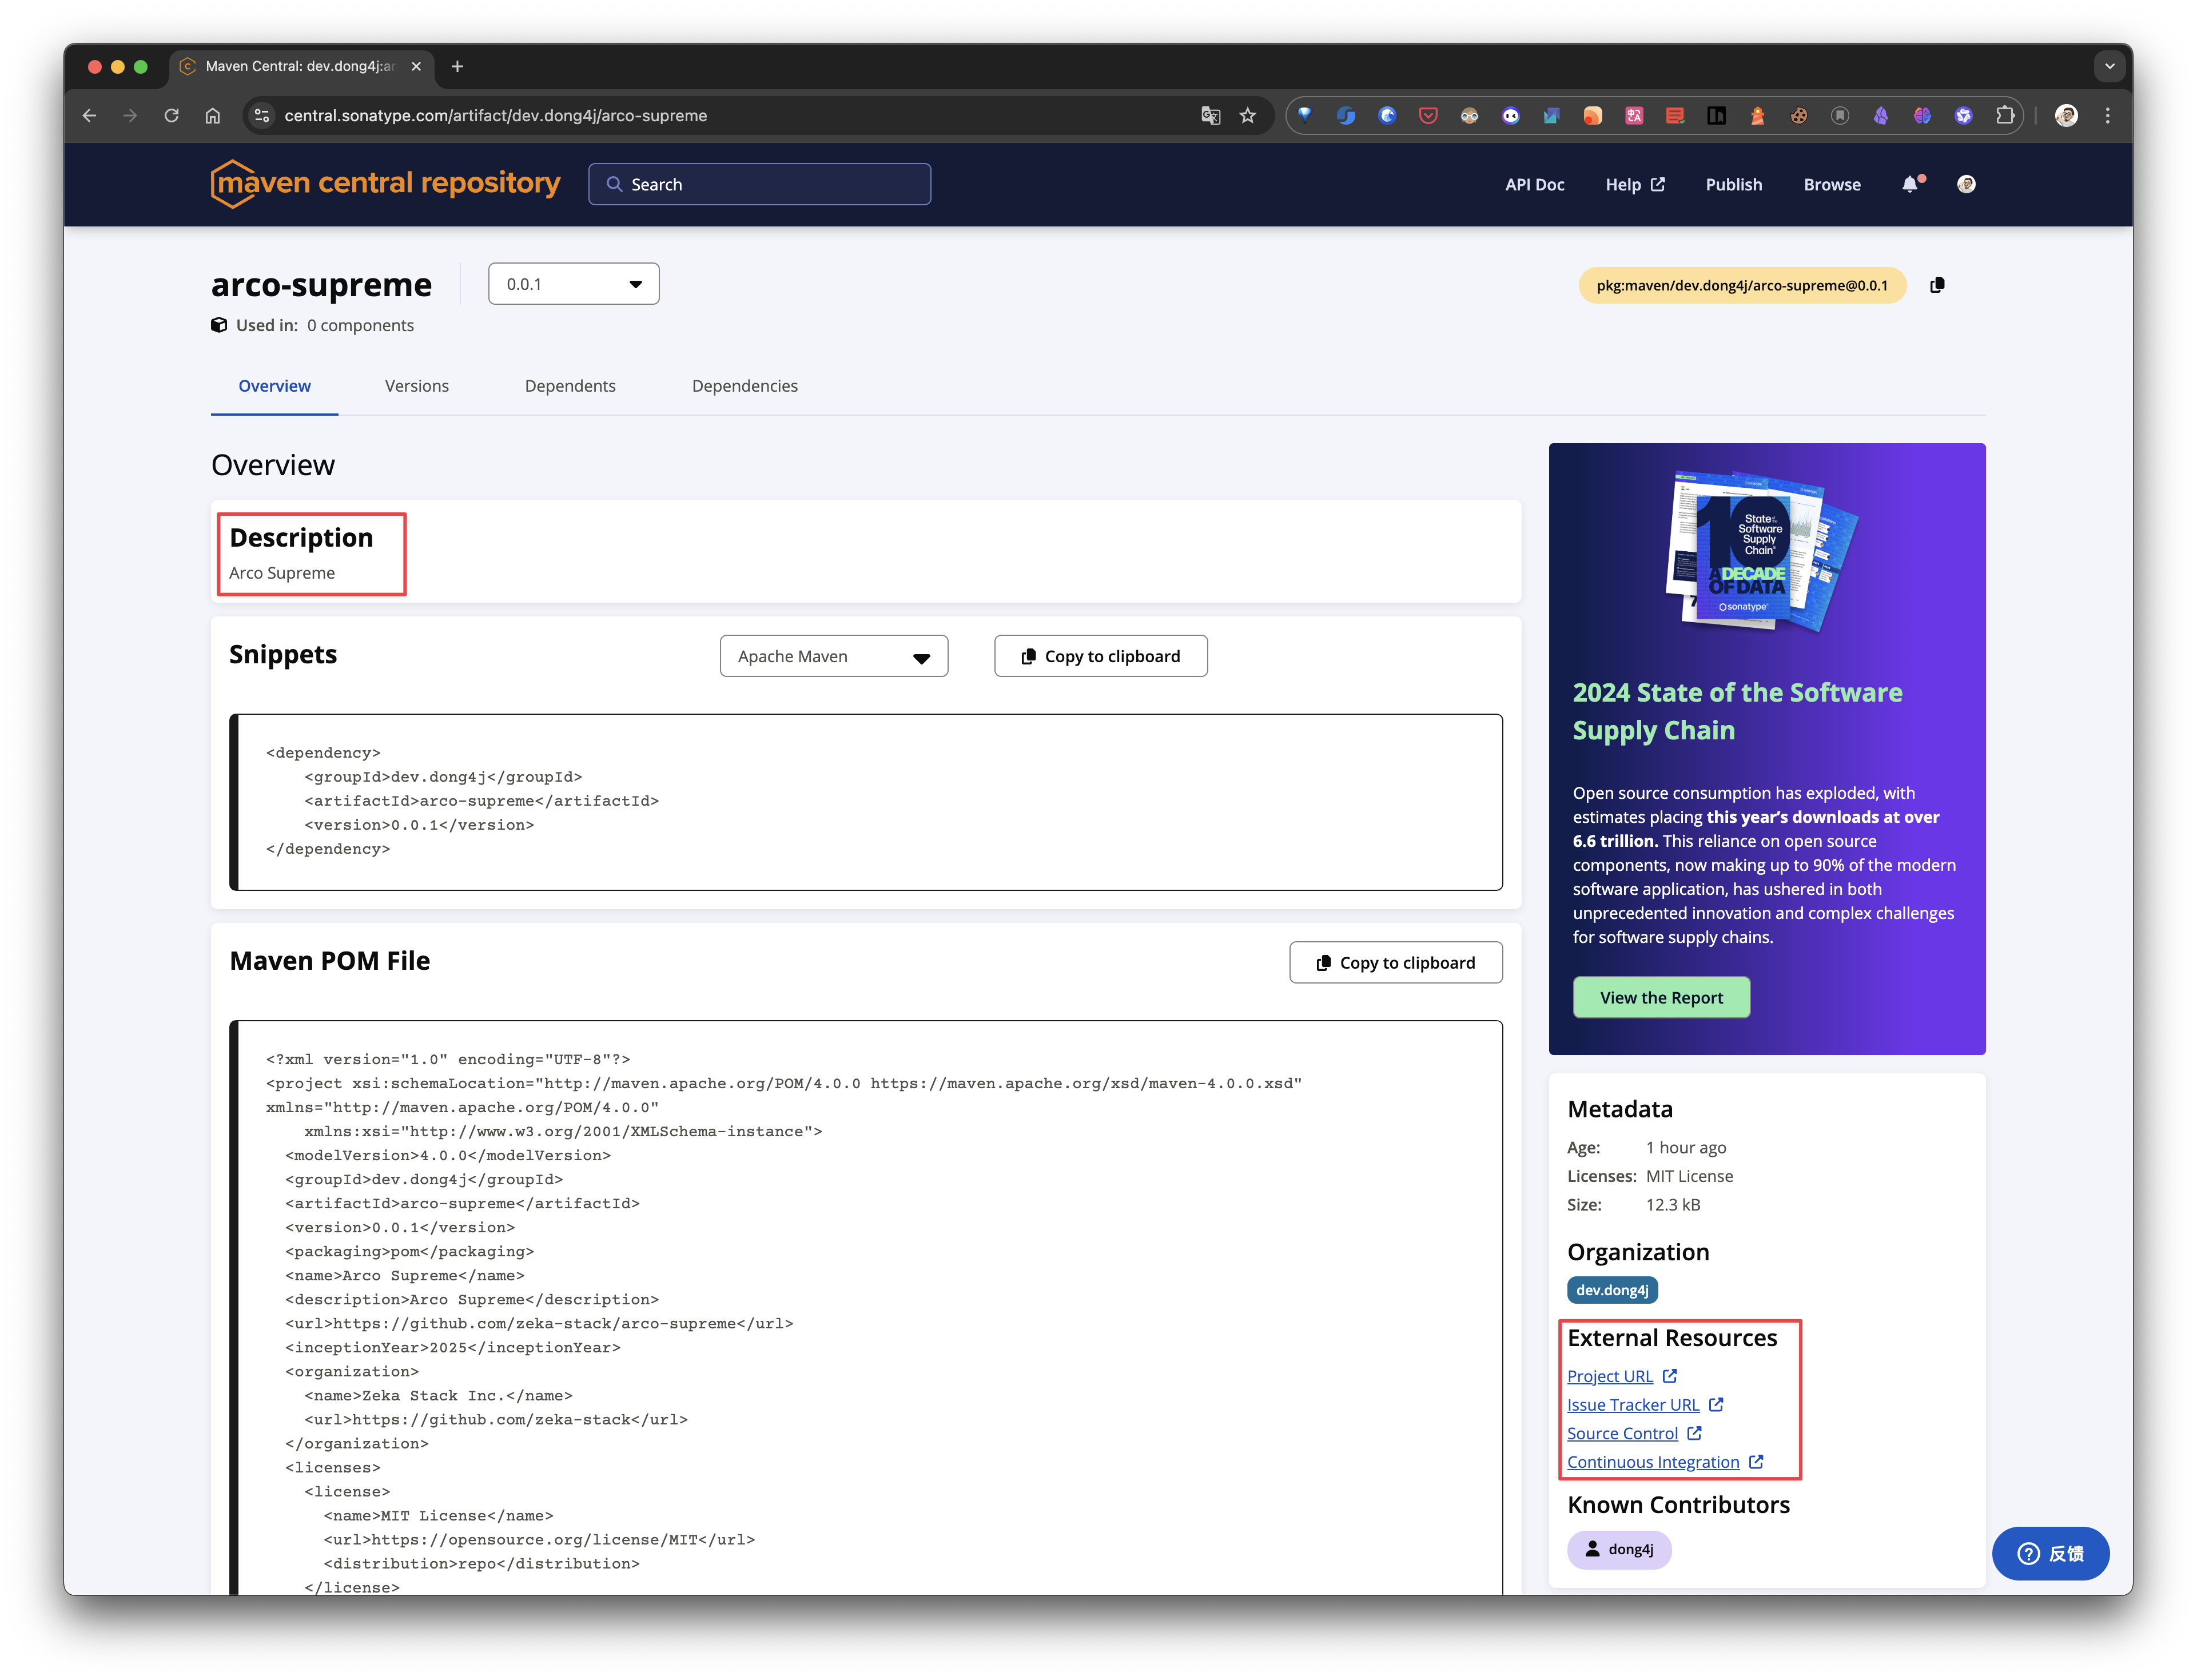Click the red note with checkmark extension
The height and width of the screenshot is (1680, 2197).
[1675, 116]
